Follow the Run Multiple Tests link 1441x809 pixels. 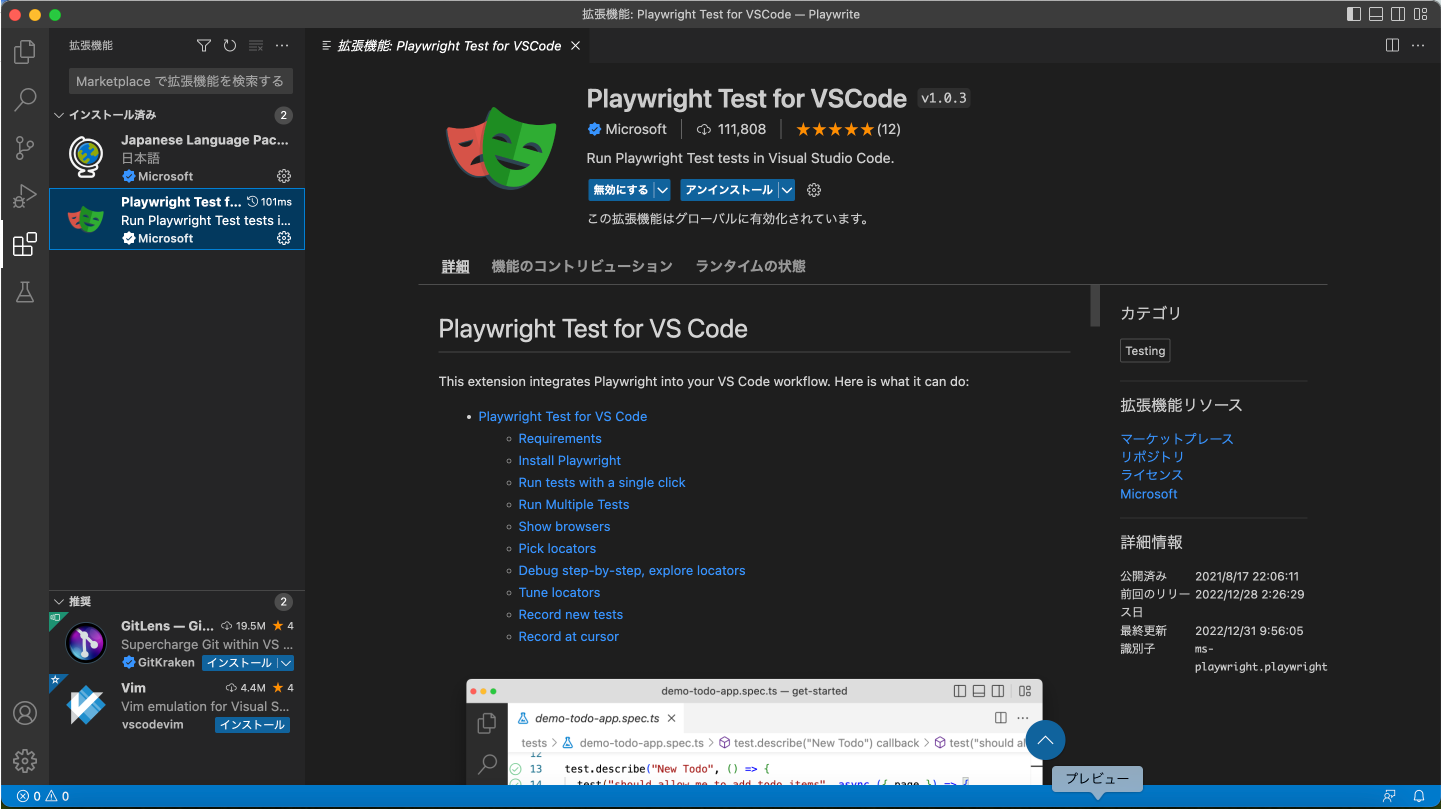(574, 505)
